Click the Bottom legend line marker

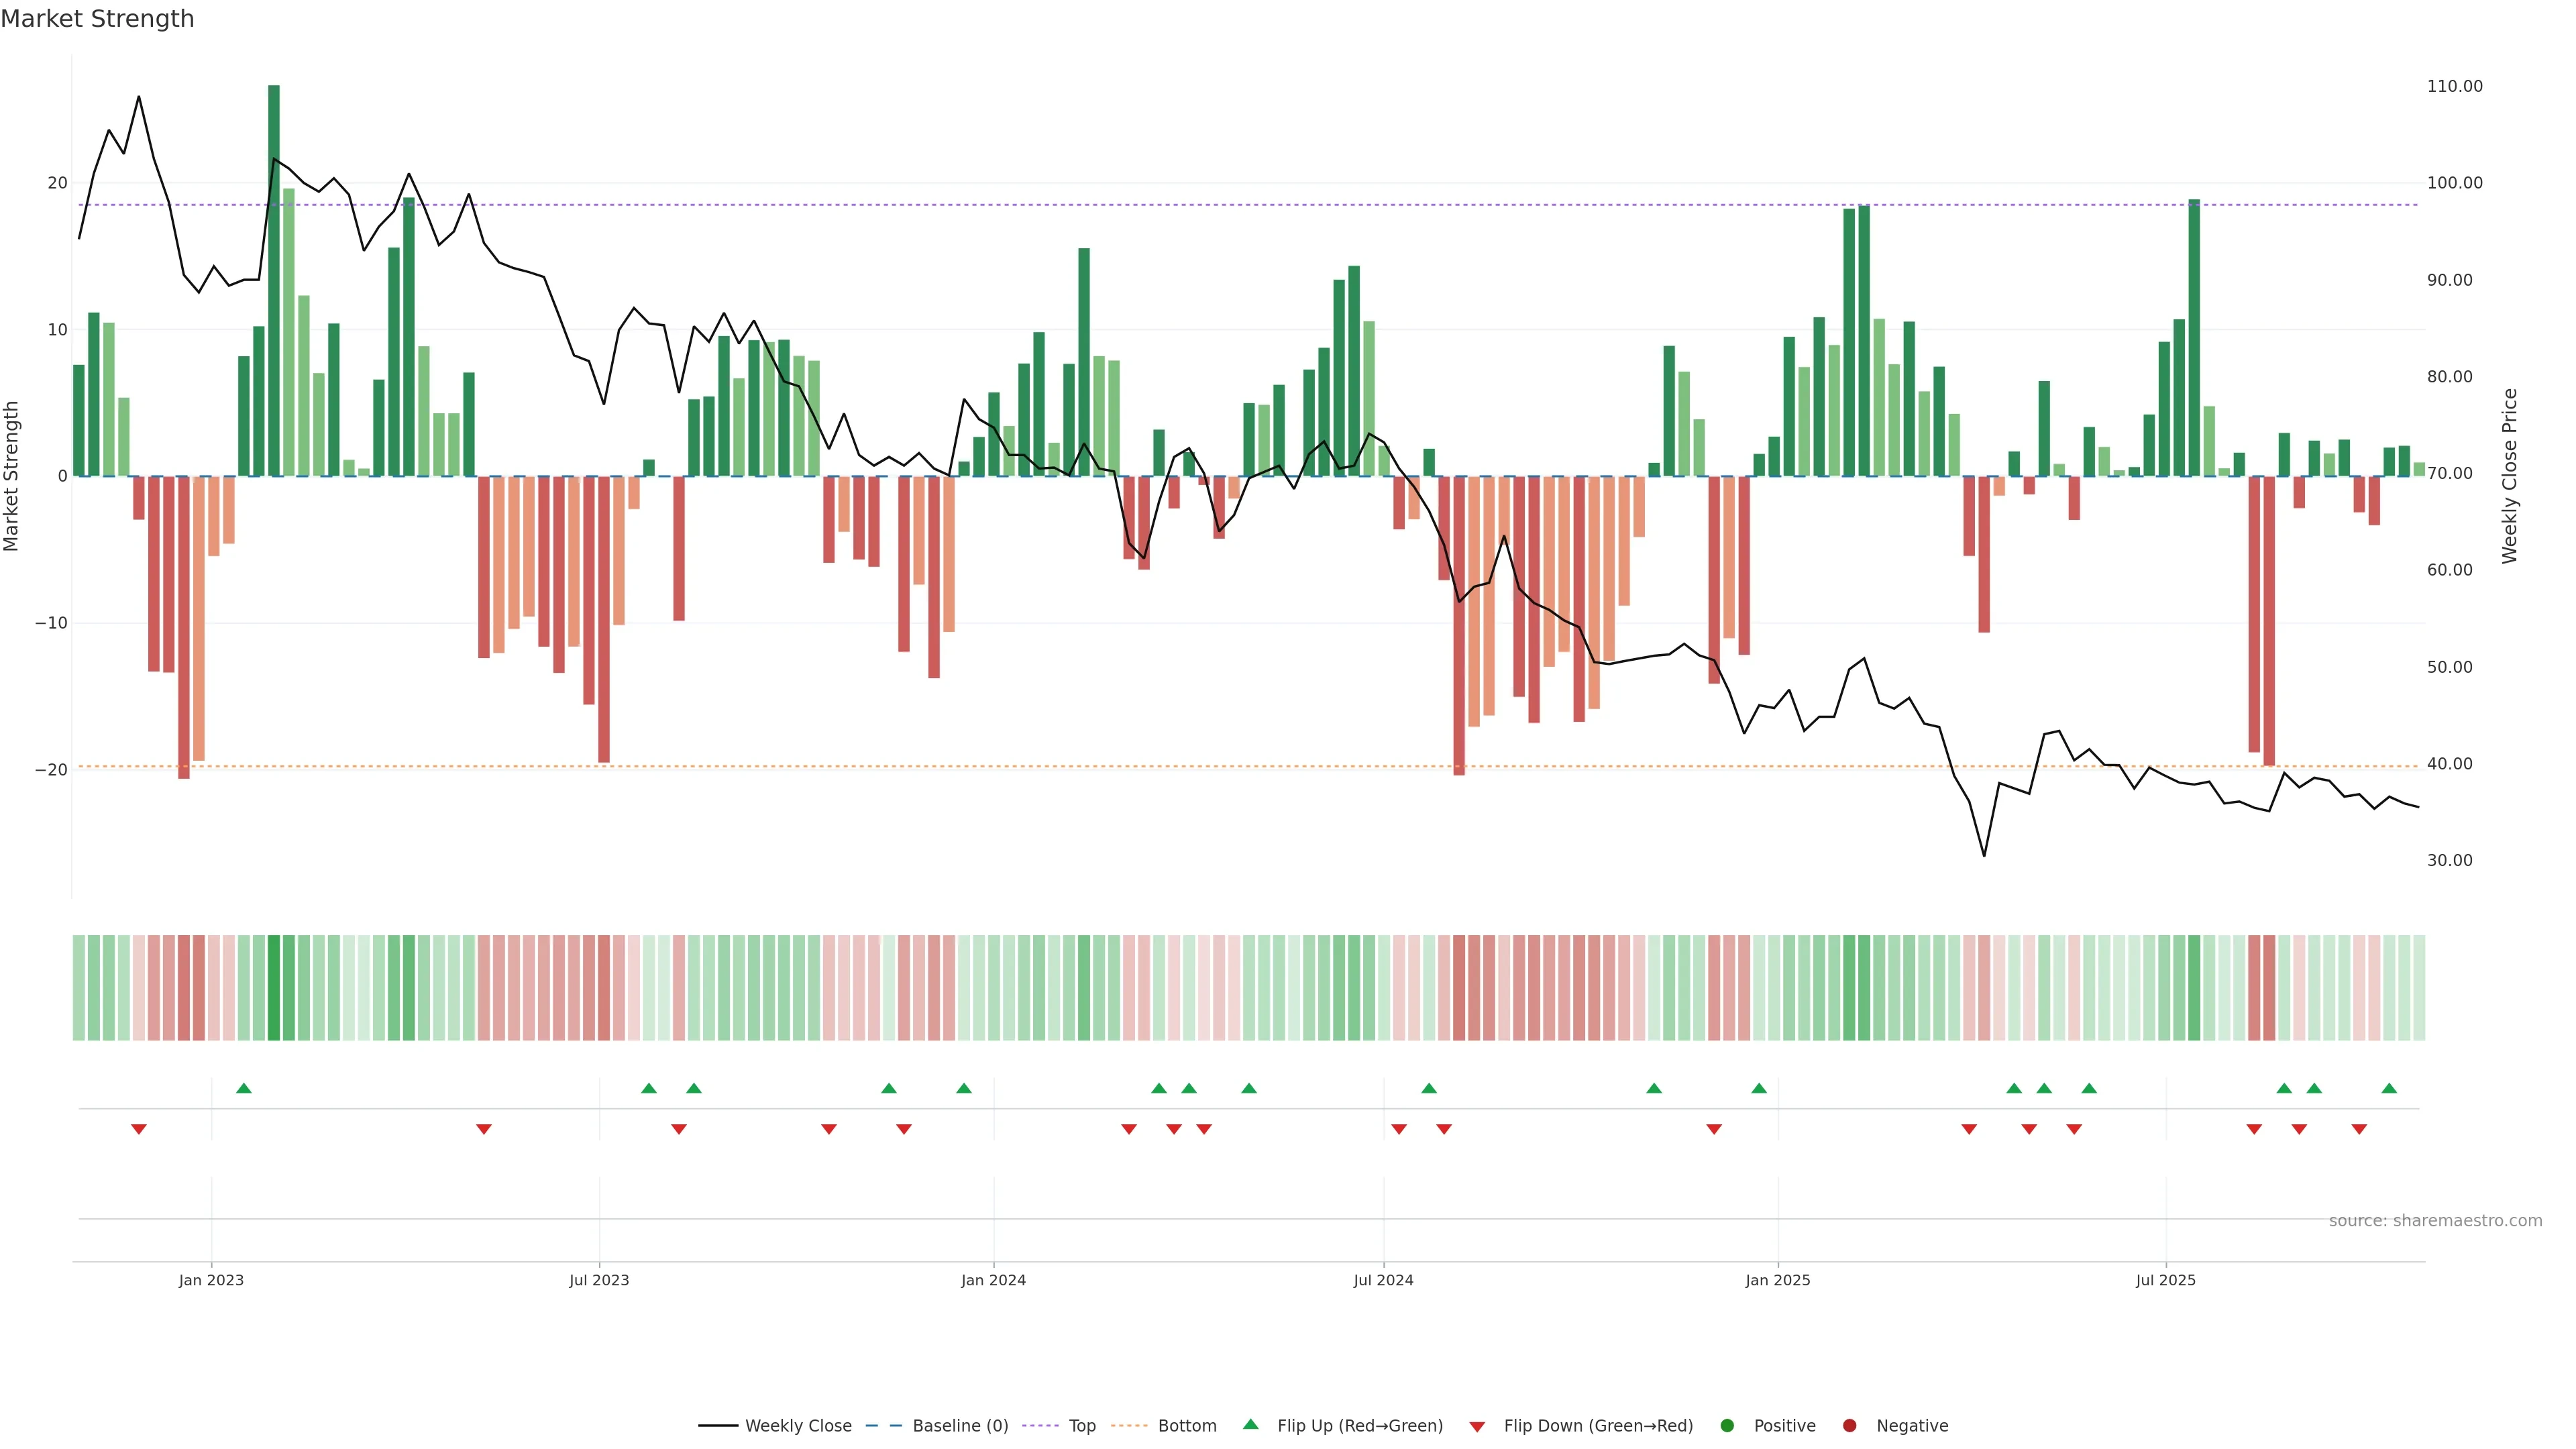click(1129, 1426)
